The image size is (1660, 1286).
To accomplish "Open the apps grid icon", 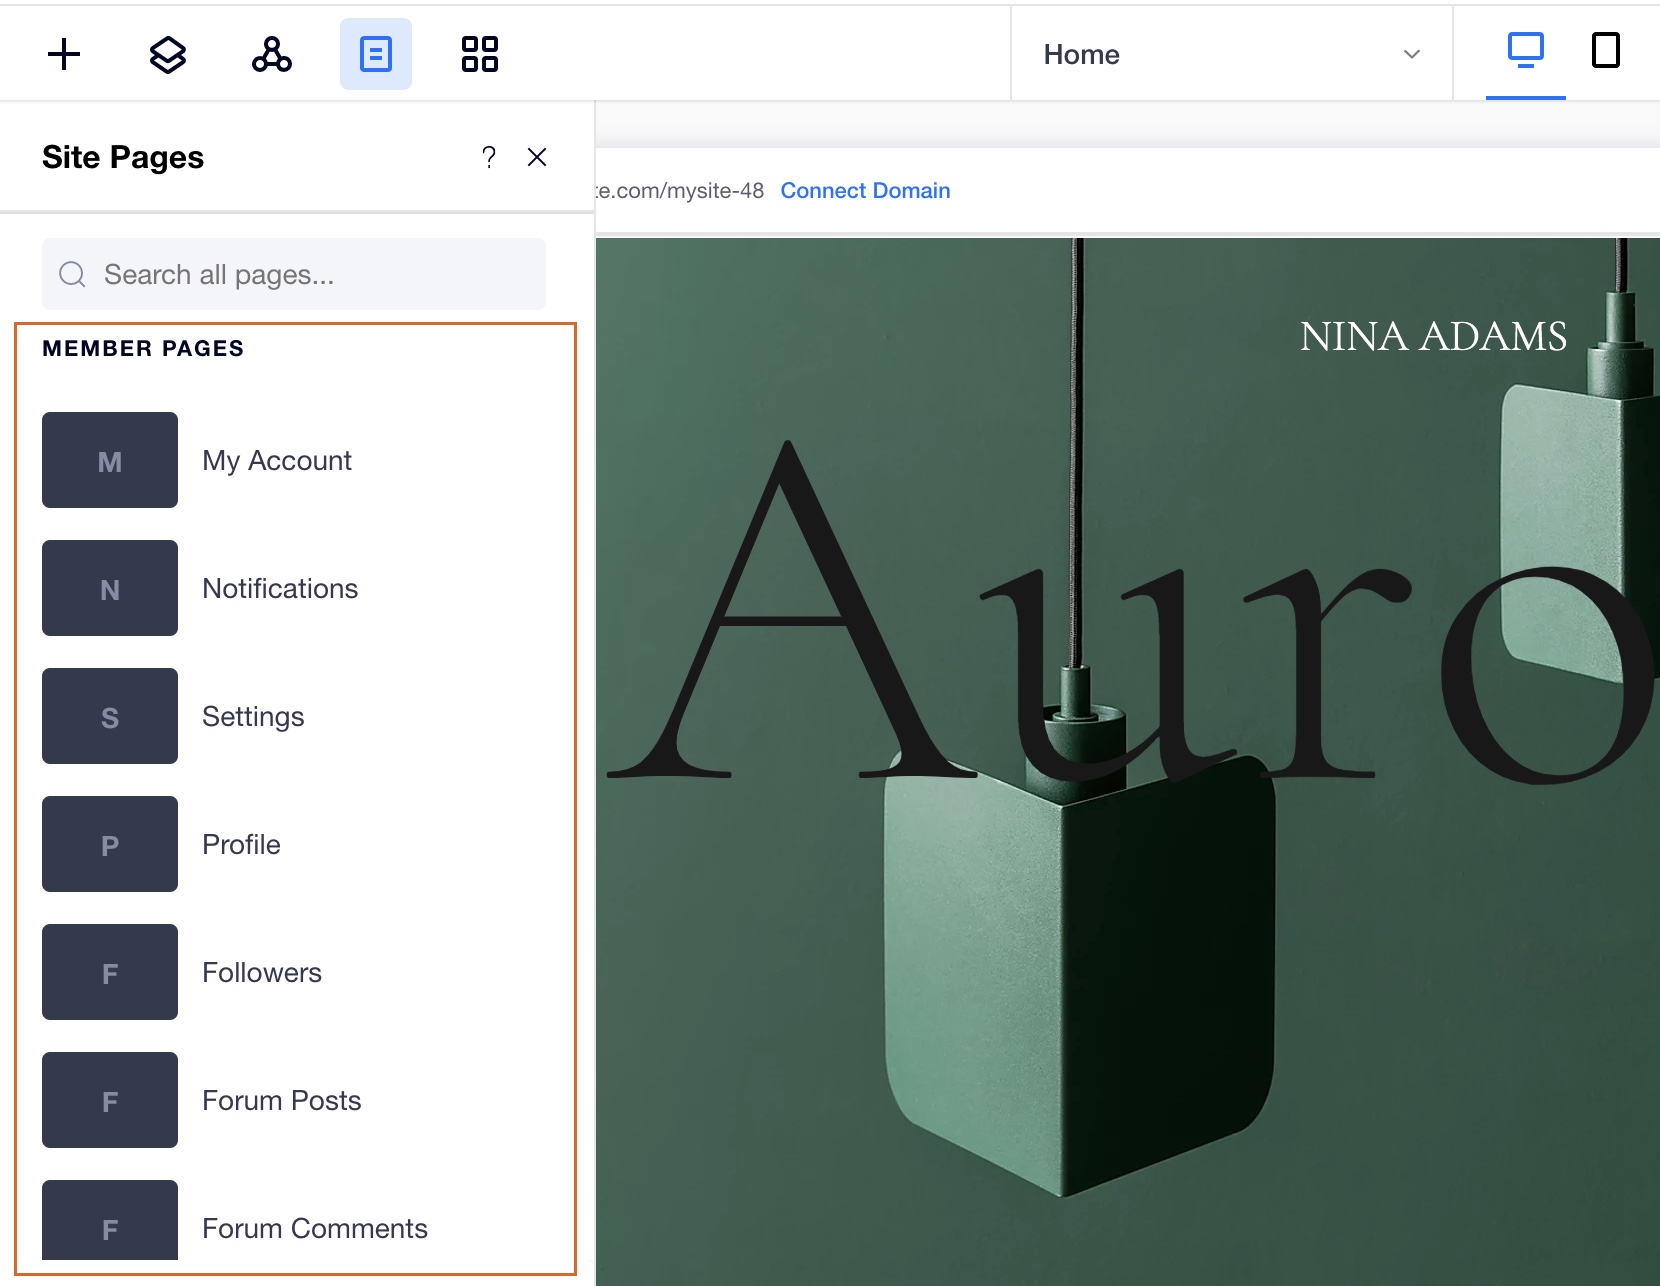I will pos(480,54).
